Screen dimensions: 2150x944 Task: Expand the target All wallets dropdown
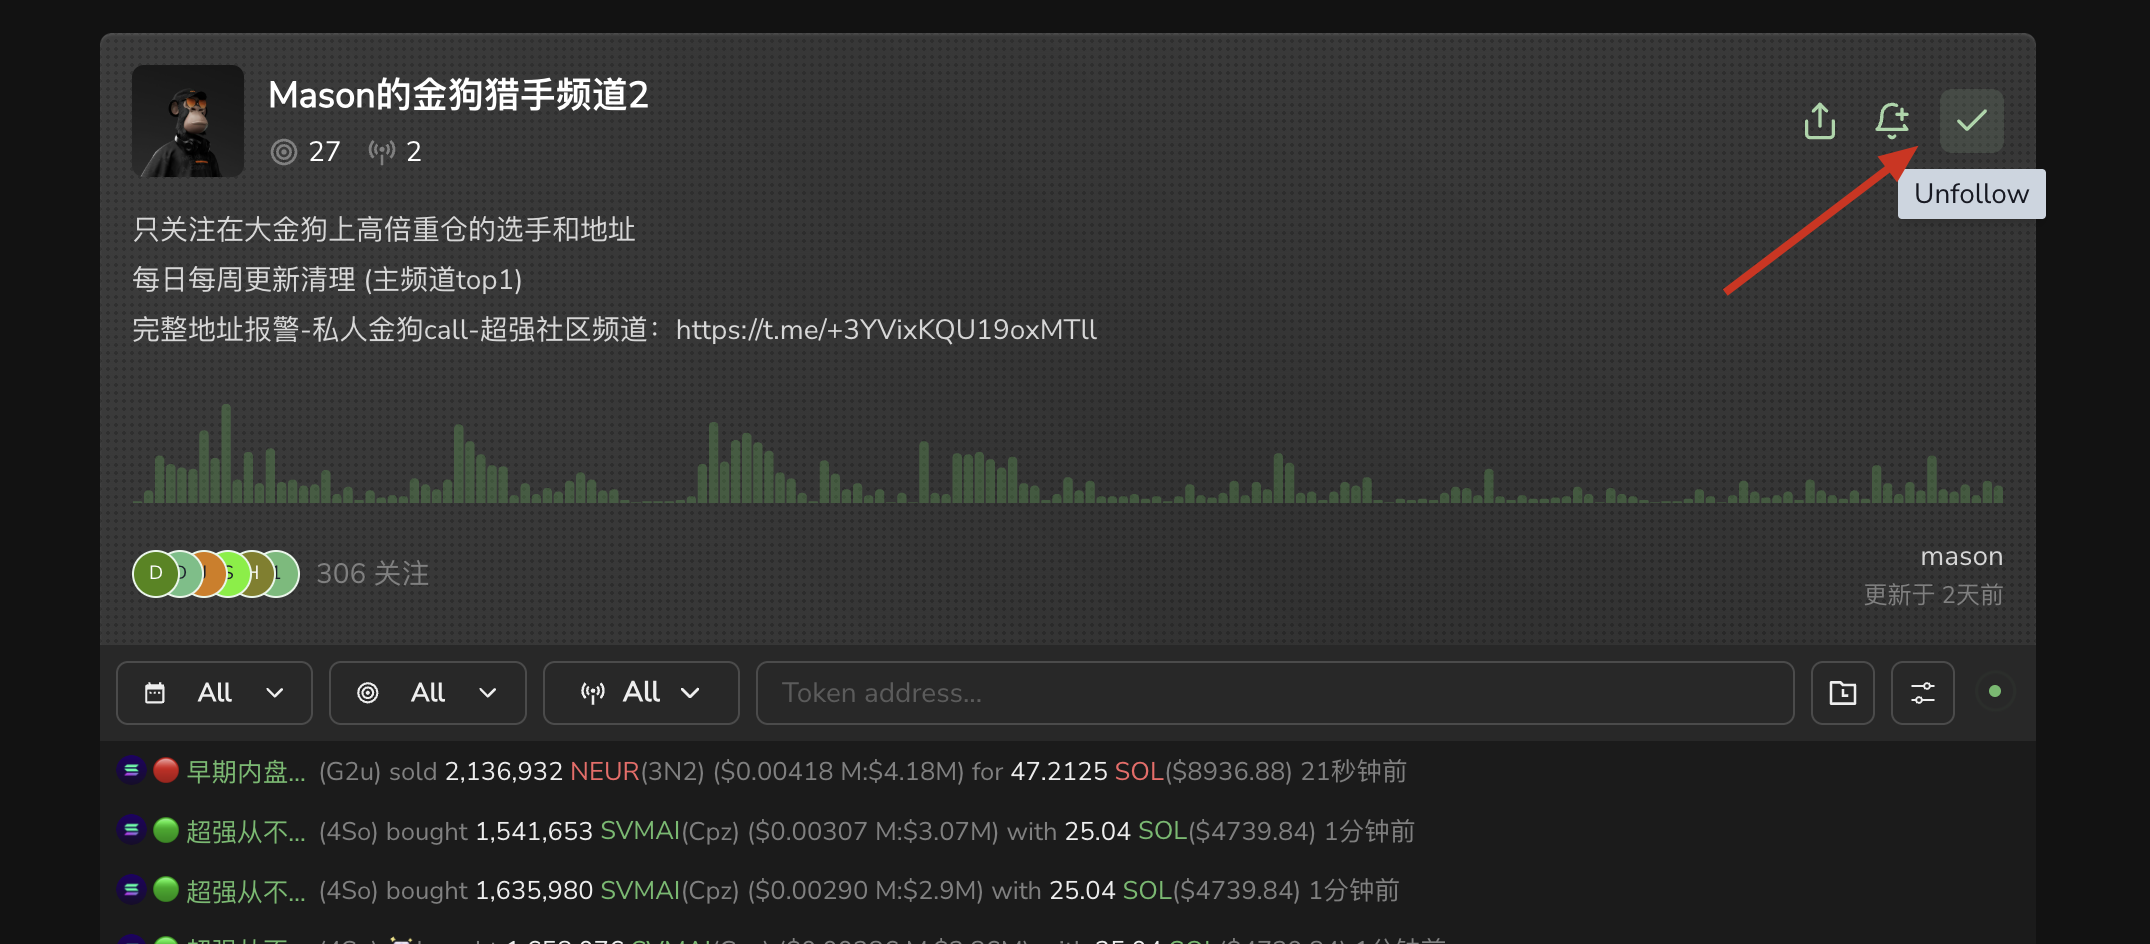coord(427,693)
